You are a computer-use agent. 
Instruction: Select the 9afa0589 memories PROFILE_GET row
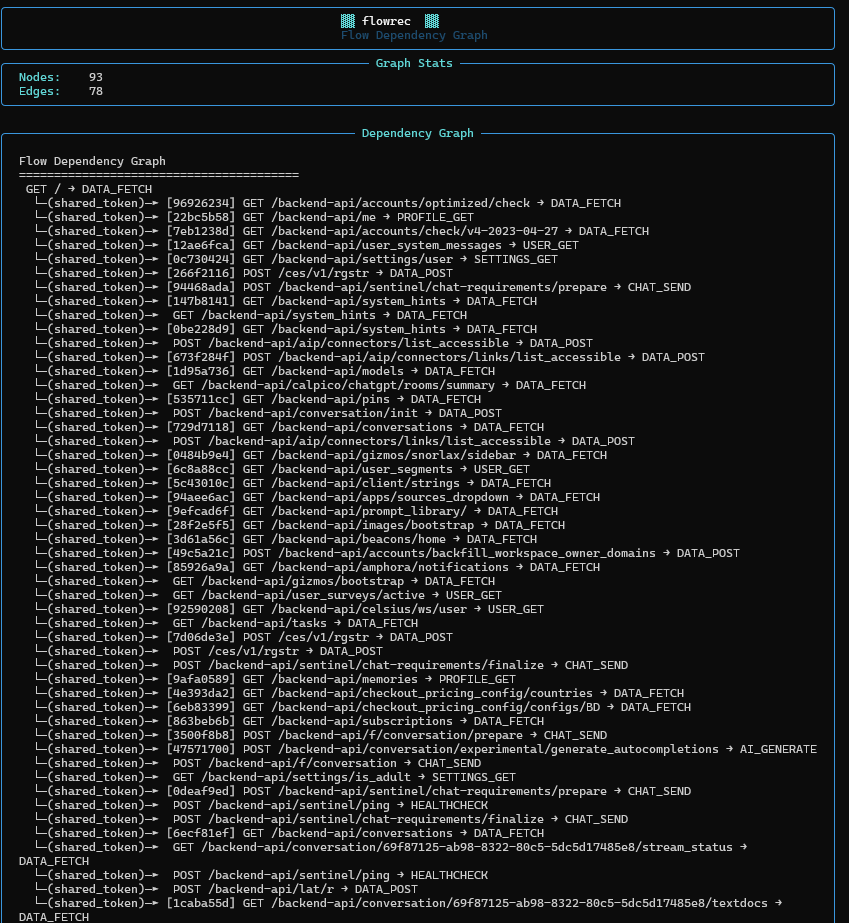[x=276, y=679]
